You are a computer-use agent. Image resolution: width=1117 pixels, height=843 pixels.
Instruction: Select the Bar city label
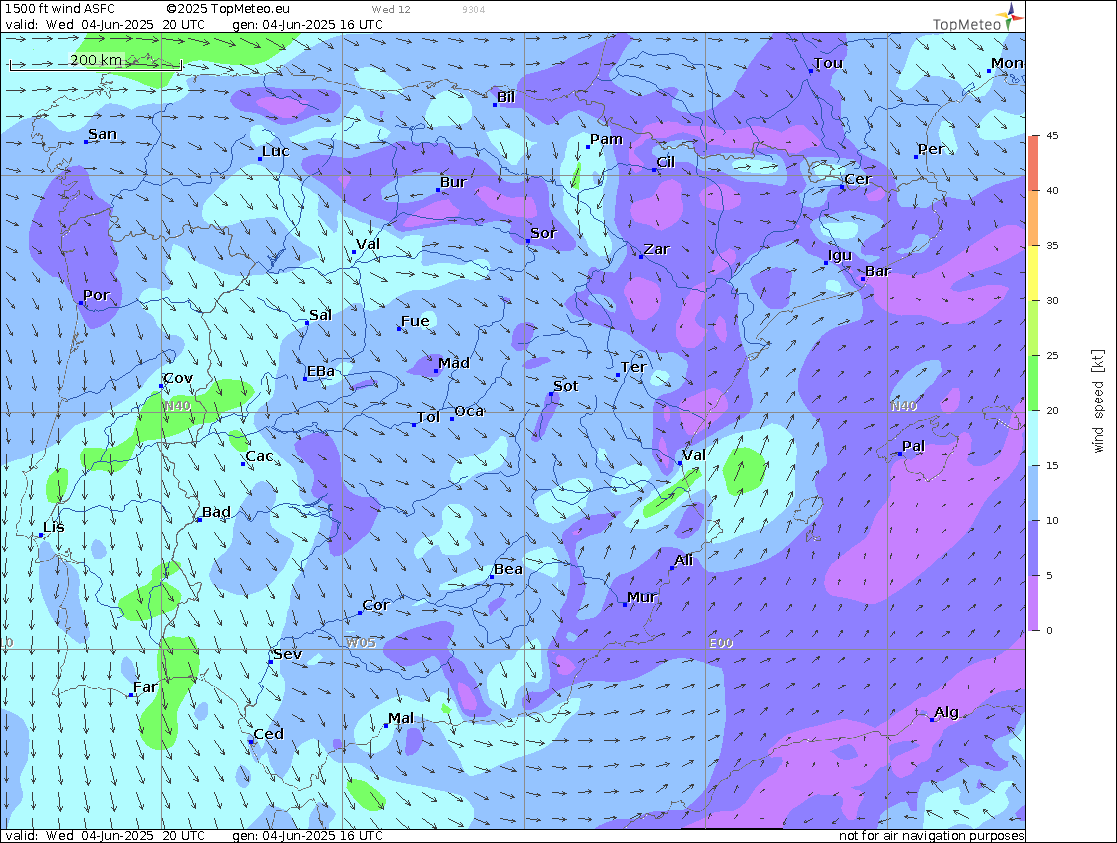point(878,271)
